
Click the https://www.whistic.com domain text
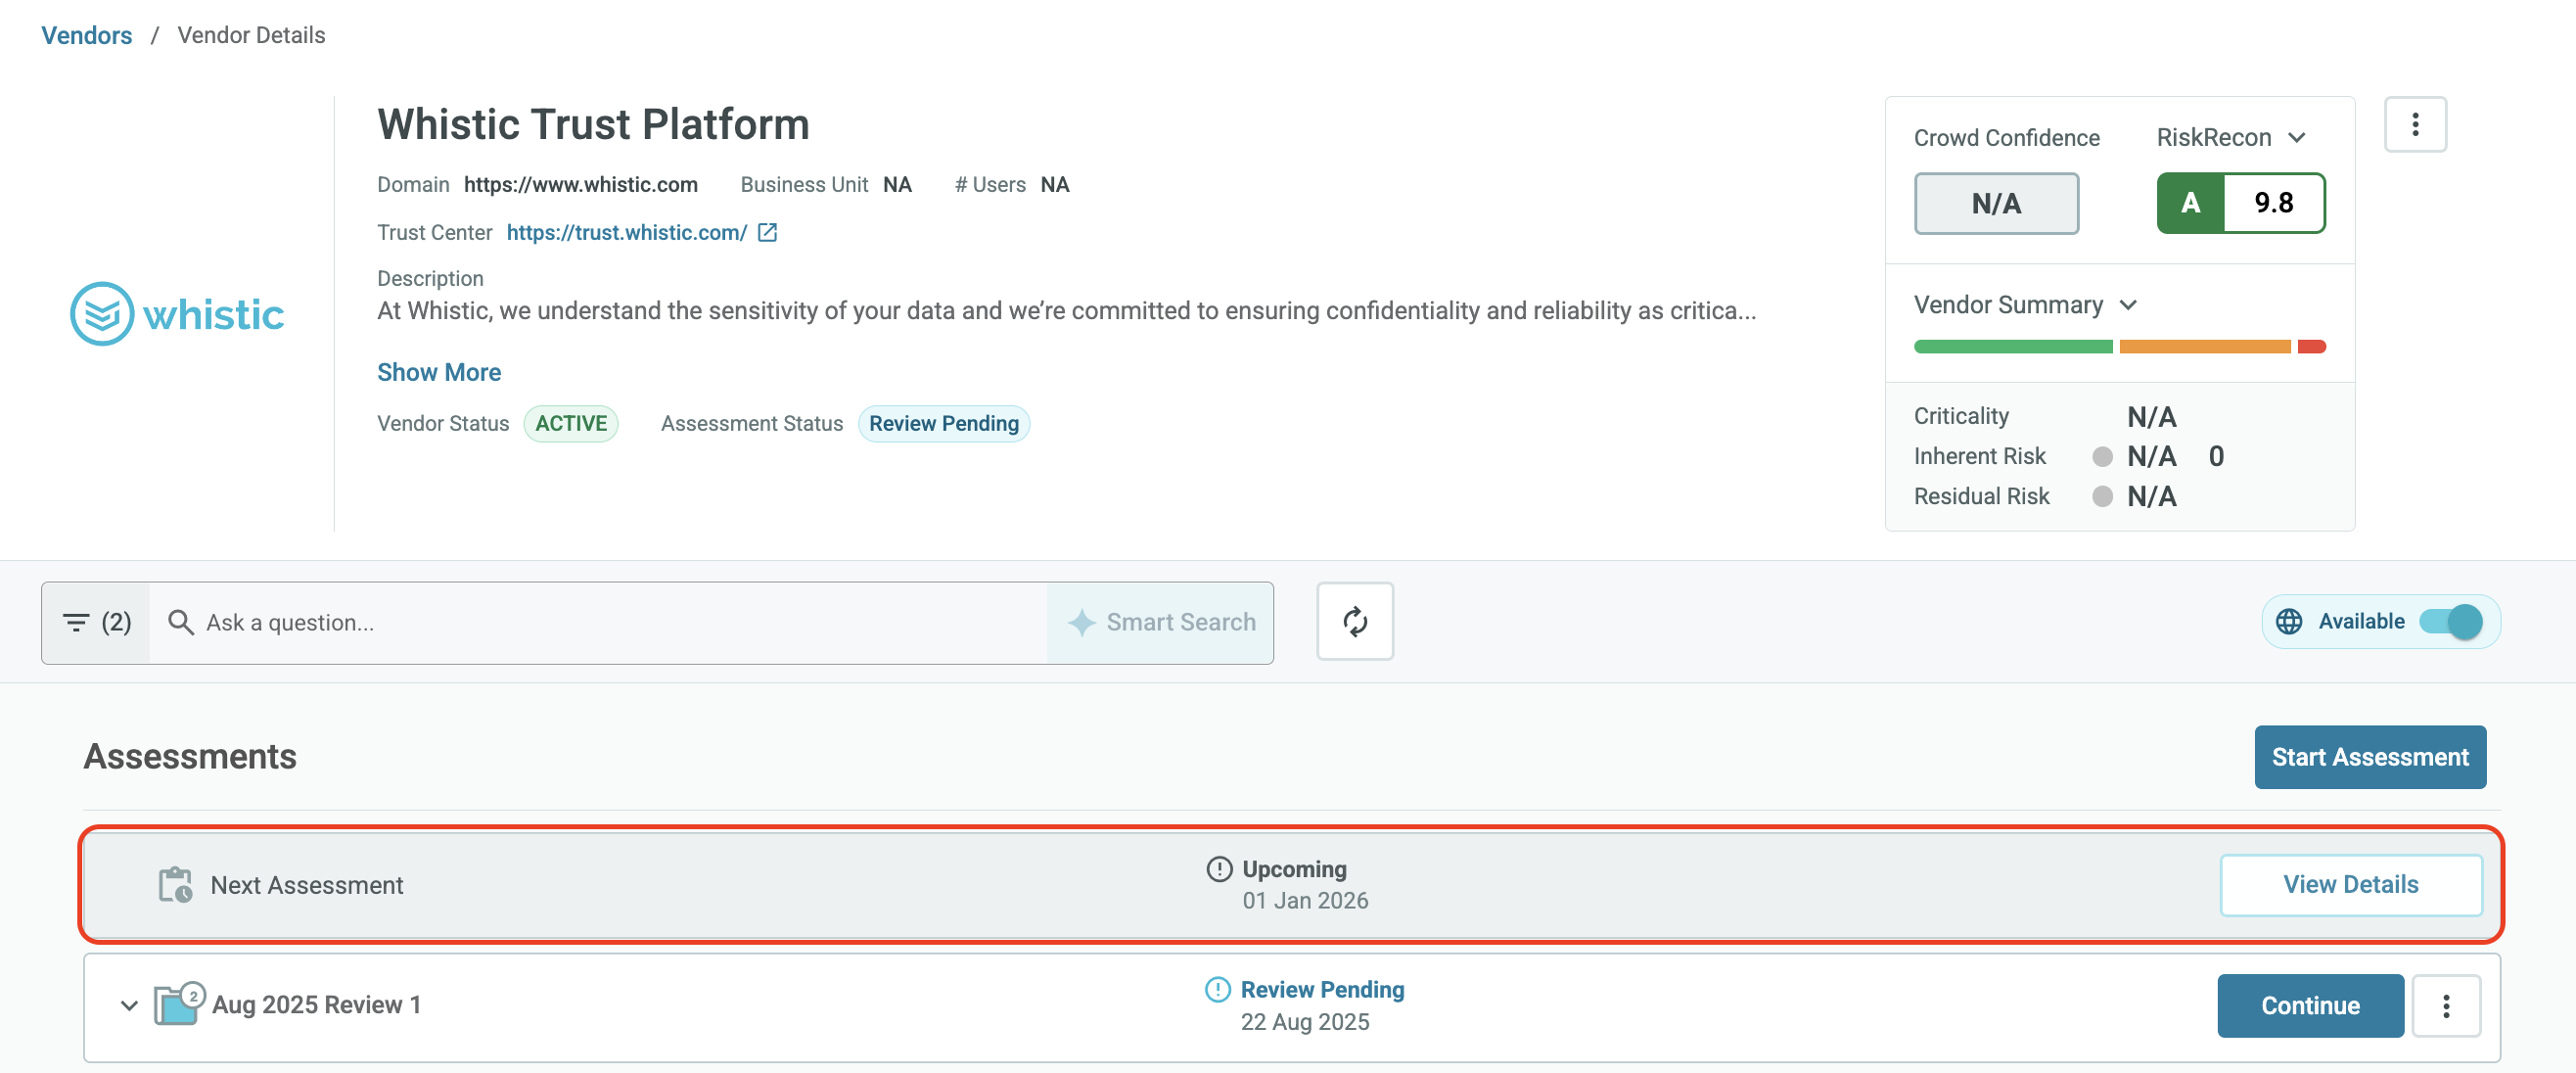581,184
